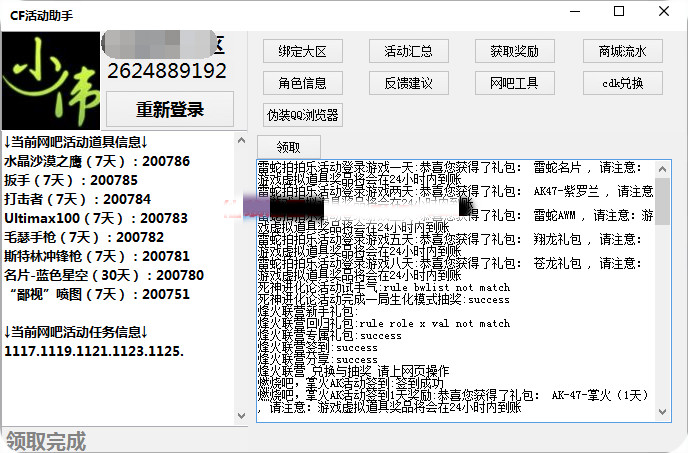Image resolution: width=688 pixels, height=453 pixels.
Task: Click log line 燃烧吧，掌火AK活动签到:签到成功
Action: pos(351,384)
